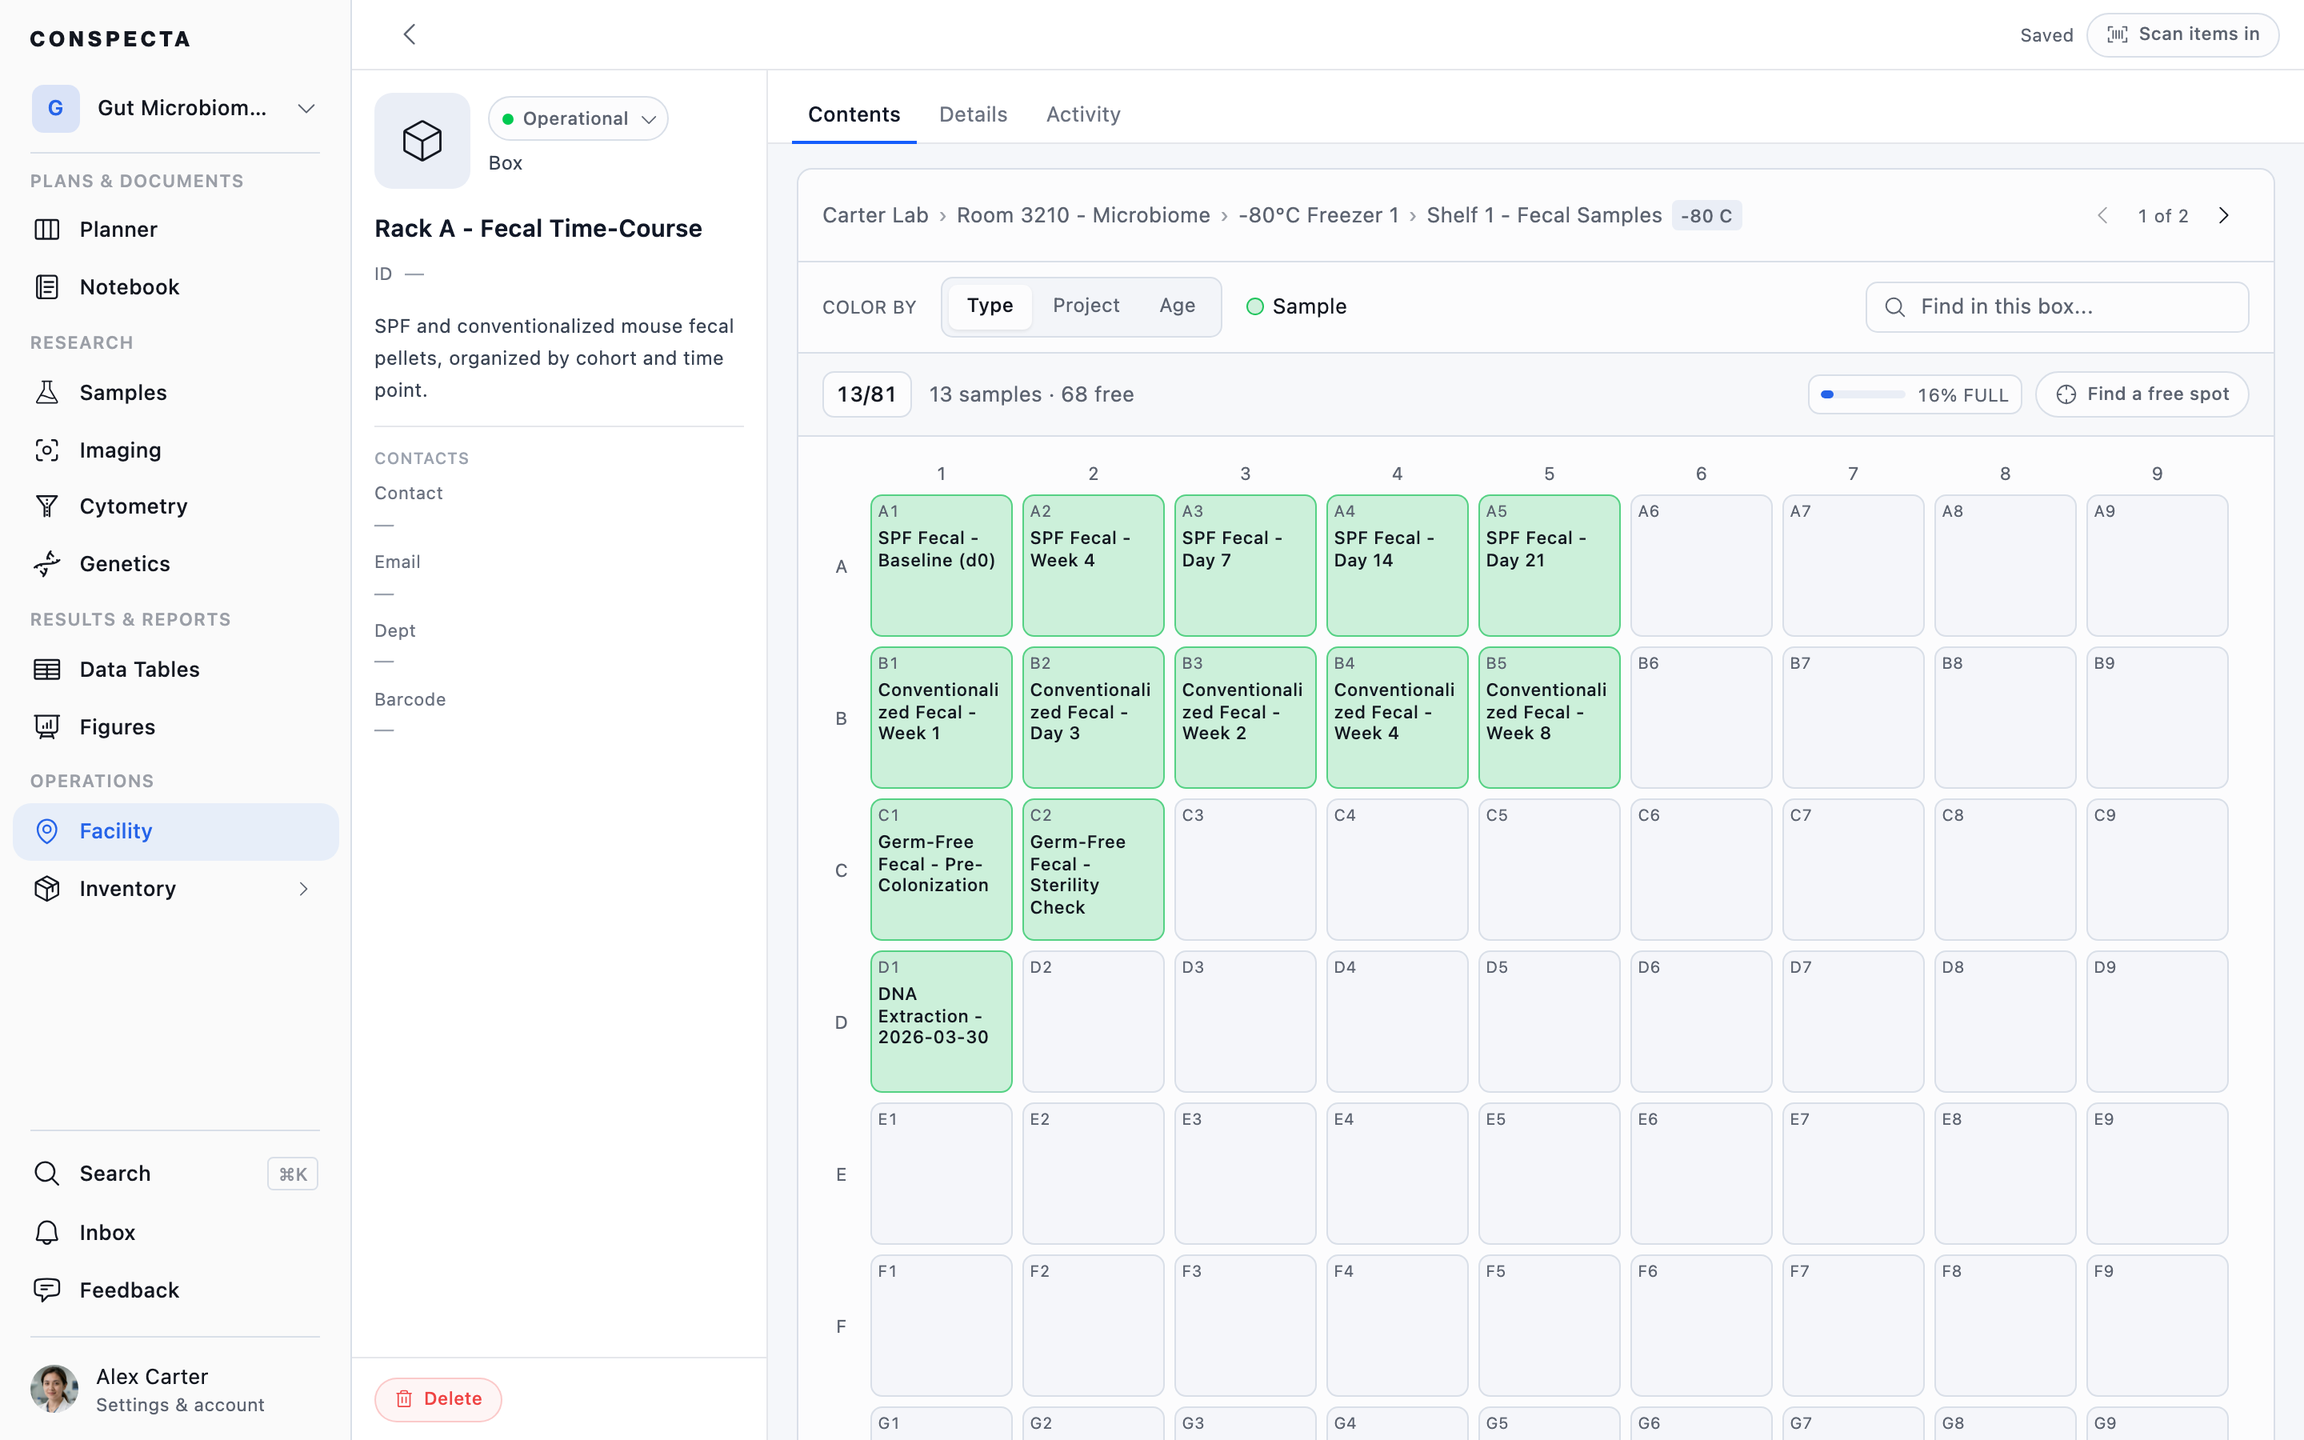The width and height of the screenshot is (2304, 1440).
Task: Select slot D1 DNA Extraction sample
Action: pos(941,1022)
